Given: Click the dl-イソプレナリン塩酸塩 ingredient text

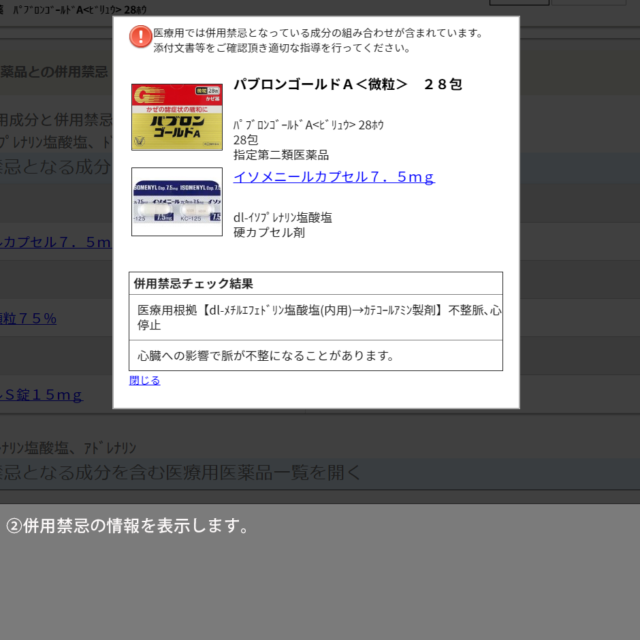Looking at the screenshot, I should (x=282, y=217).
